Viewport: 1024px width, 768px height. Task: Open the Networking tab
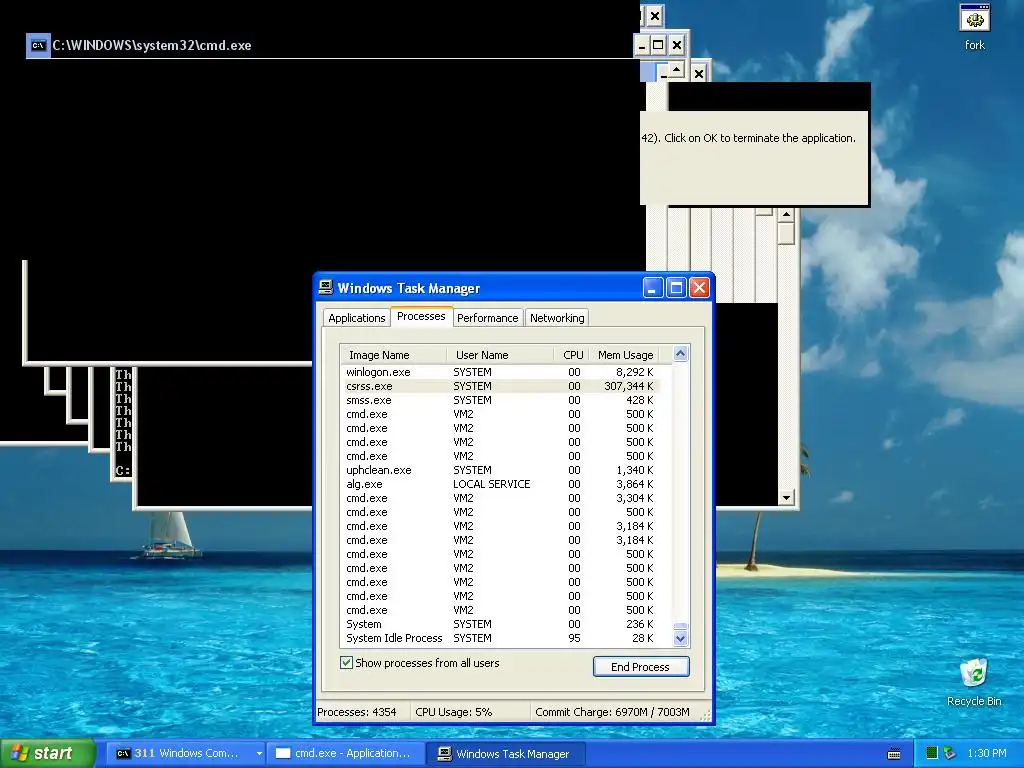coord(557,318)
